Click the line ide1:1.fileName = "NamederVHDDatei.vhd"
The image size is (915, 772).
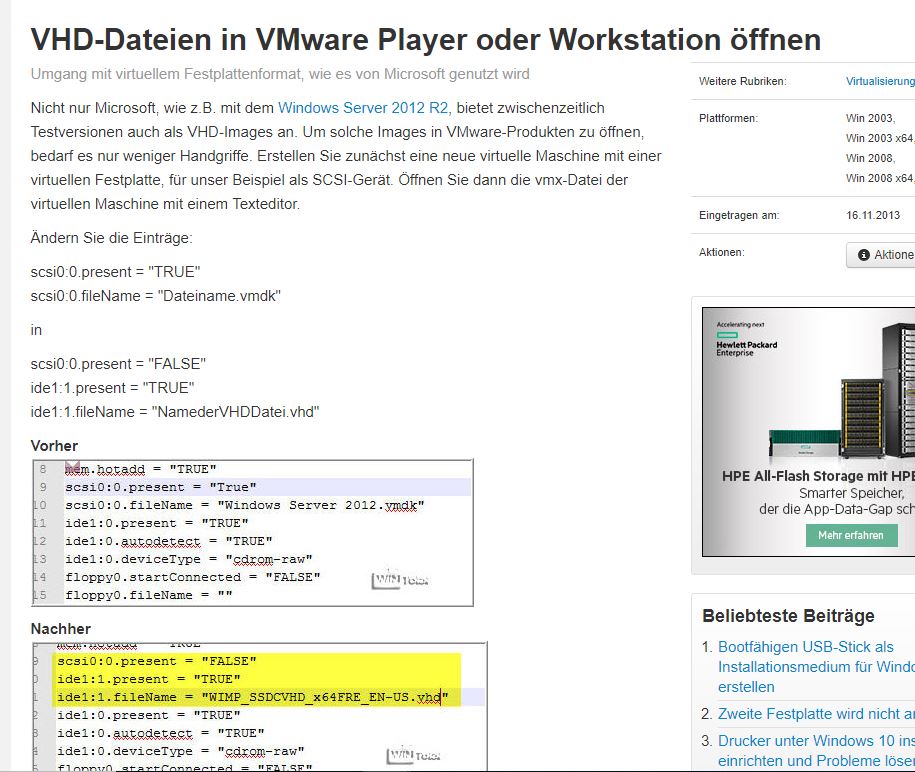tap(175, 412)
